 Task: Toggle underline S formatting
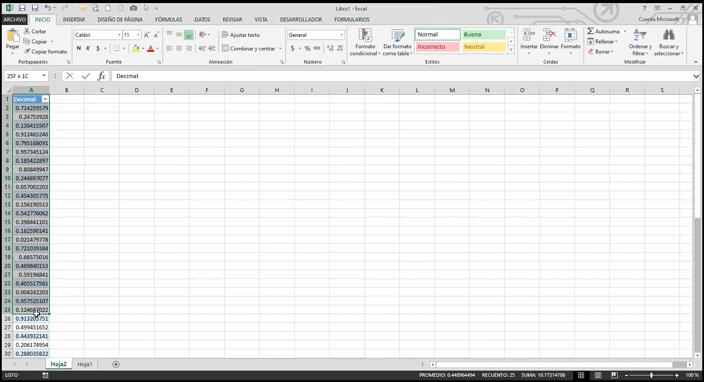[x=98, y=48]
